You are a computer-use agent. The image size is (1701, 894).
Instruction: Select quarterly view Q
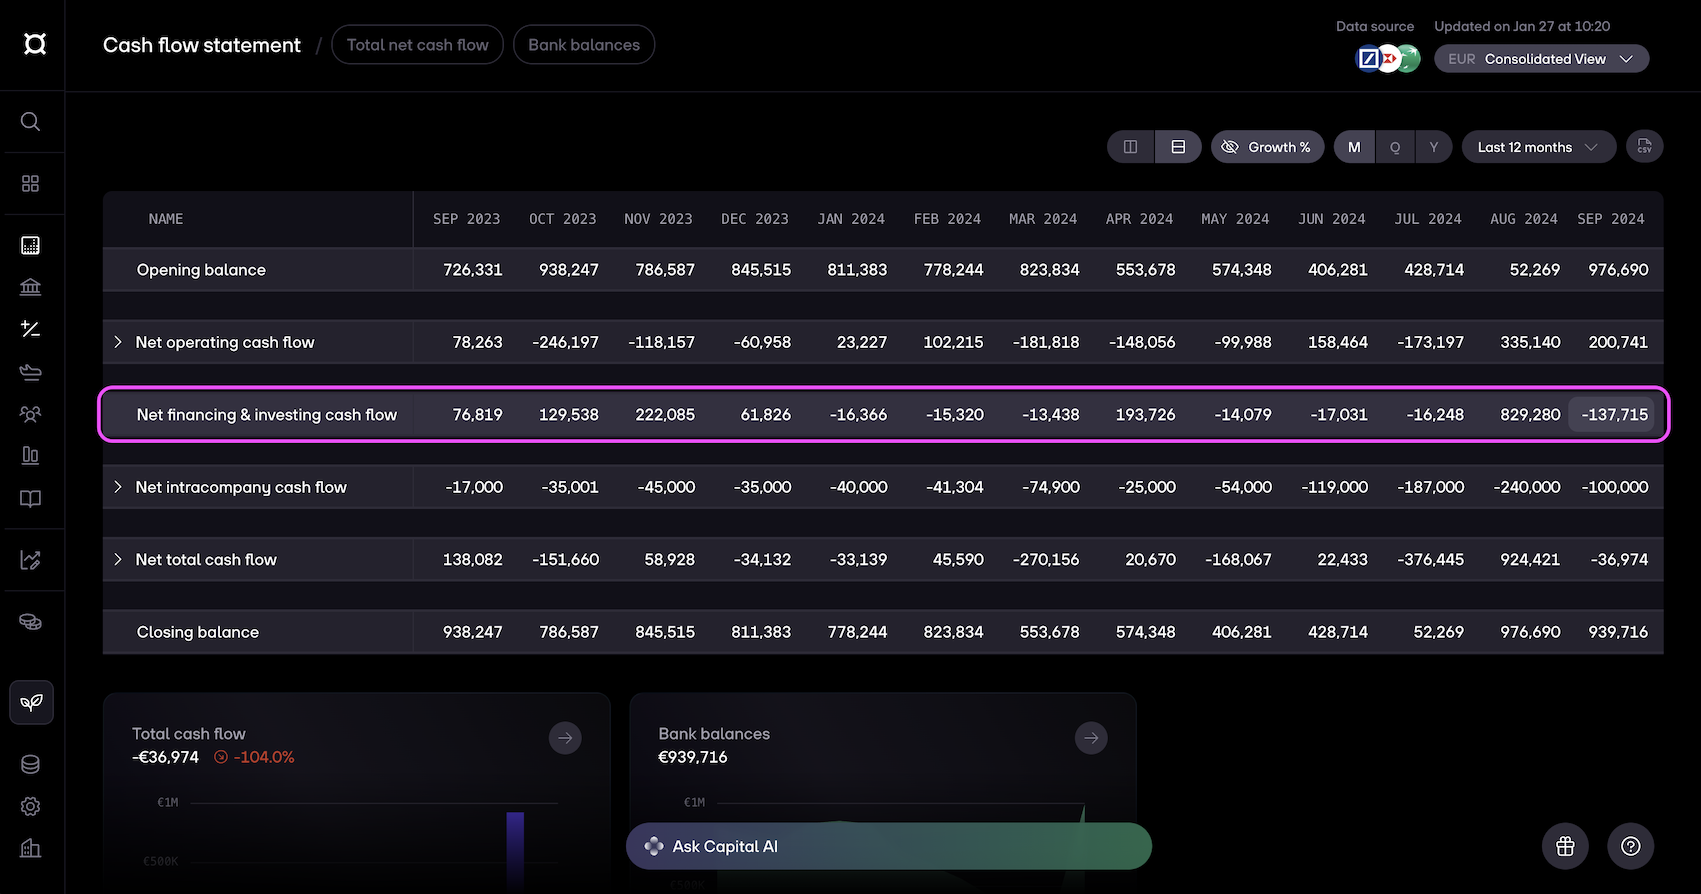1395,147
